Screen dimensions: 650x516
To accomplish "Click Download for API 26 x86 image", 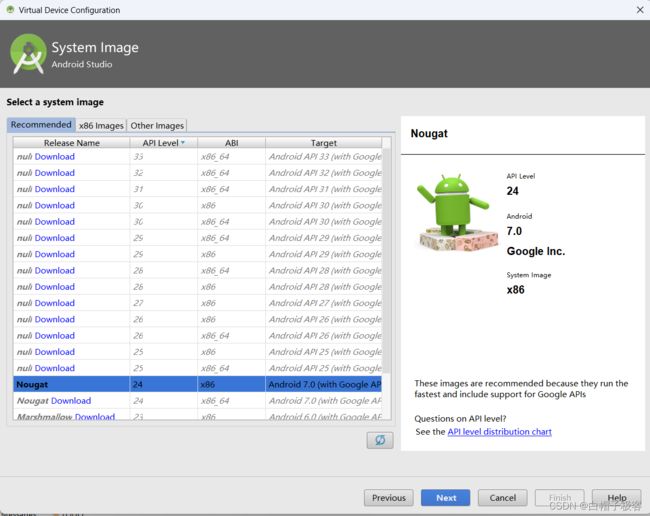I will coord(55,320).
